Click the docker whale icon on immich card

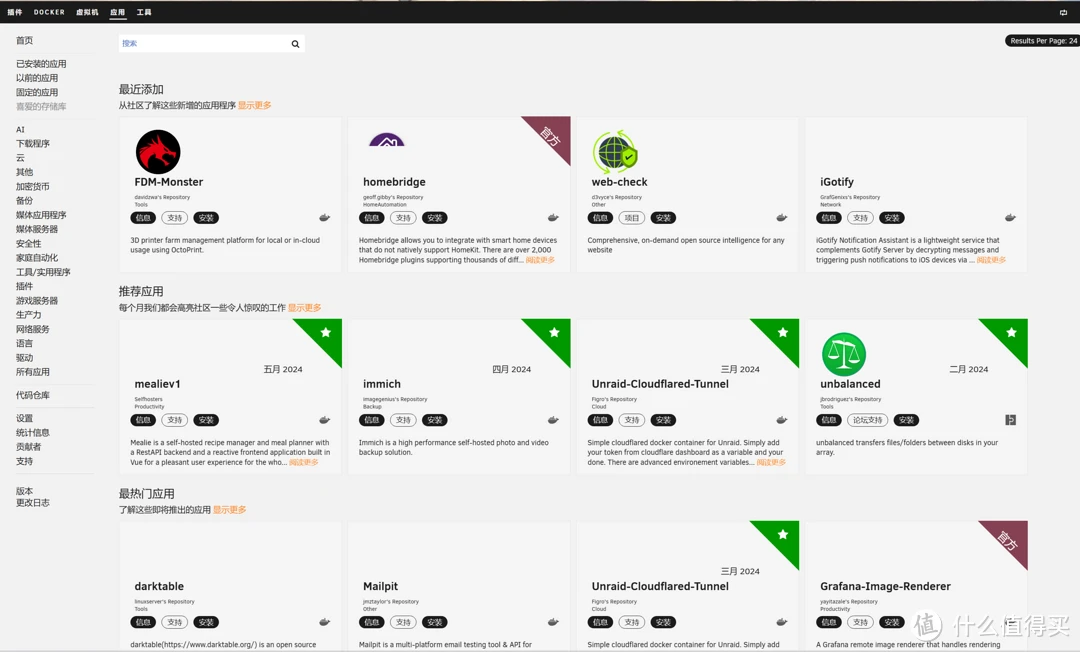[x=553, y=420]
